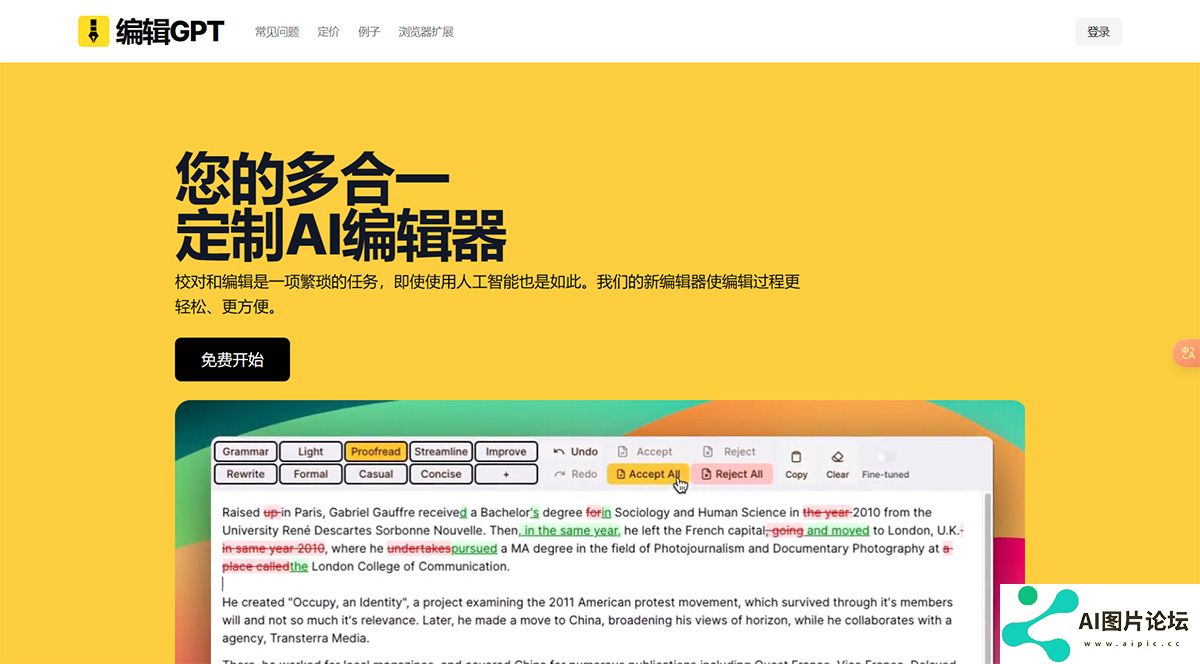Screen dimensions: 1200x664
Task: Click the paragraph starting "He created"
Action: tap(587, 620)
